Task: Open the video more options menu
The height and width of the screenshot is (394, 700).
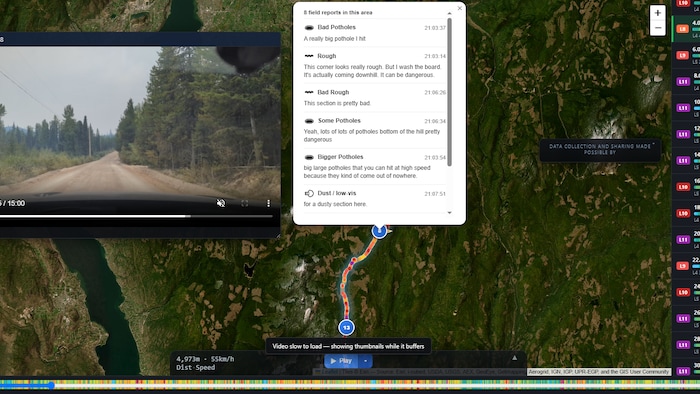Action: tap(268, 203)
